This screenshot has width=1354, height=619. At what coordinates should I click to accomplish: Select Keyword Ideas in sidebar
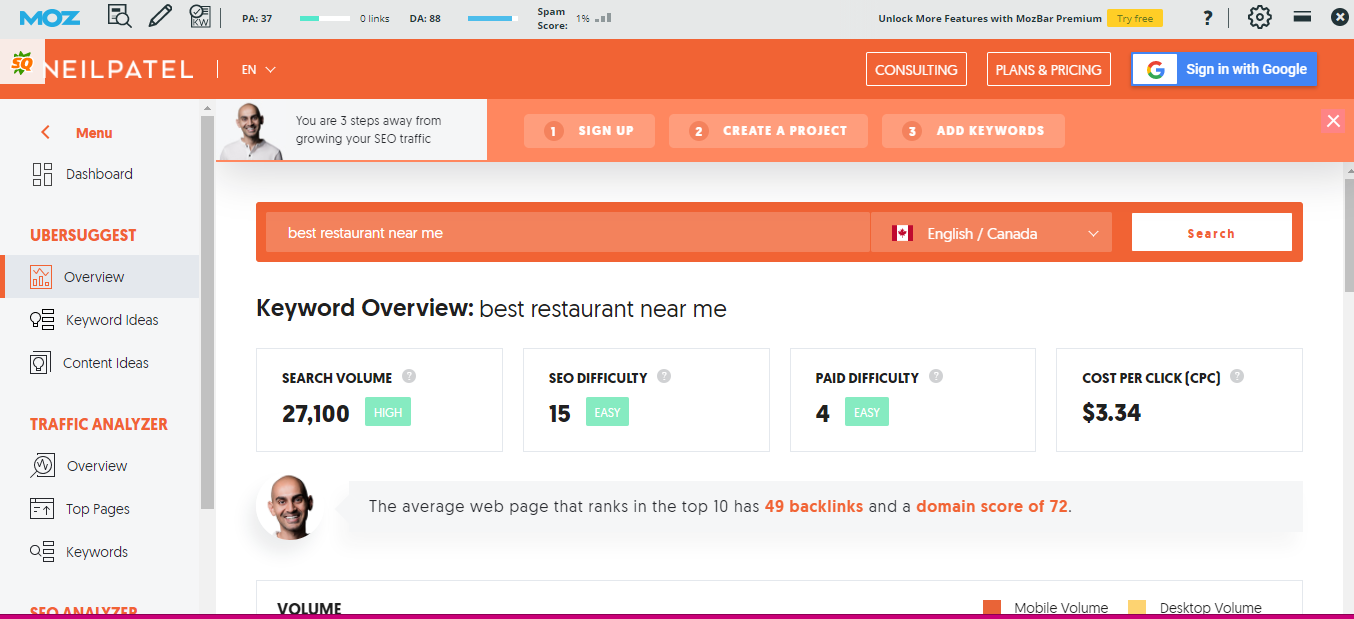click(x=112, y=319)
